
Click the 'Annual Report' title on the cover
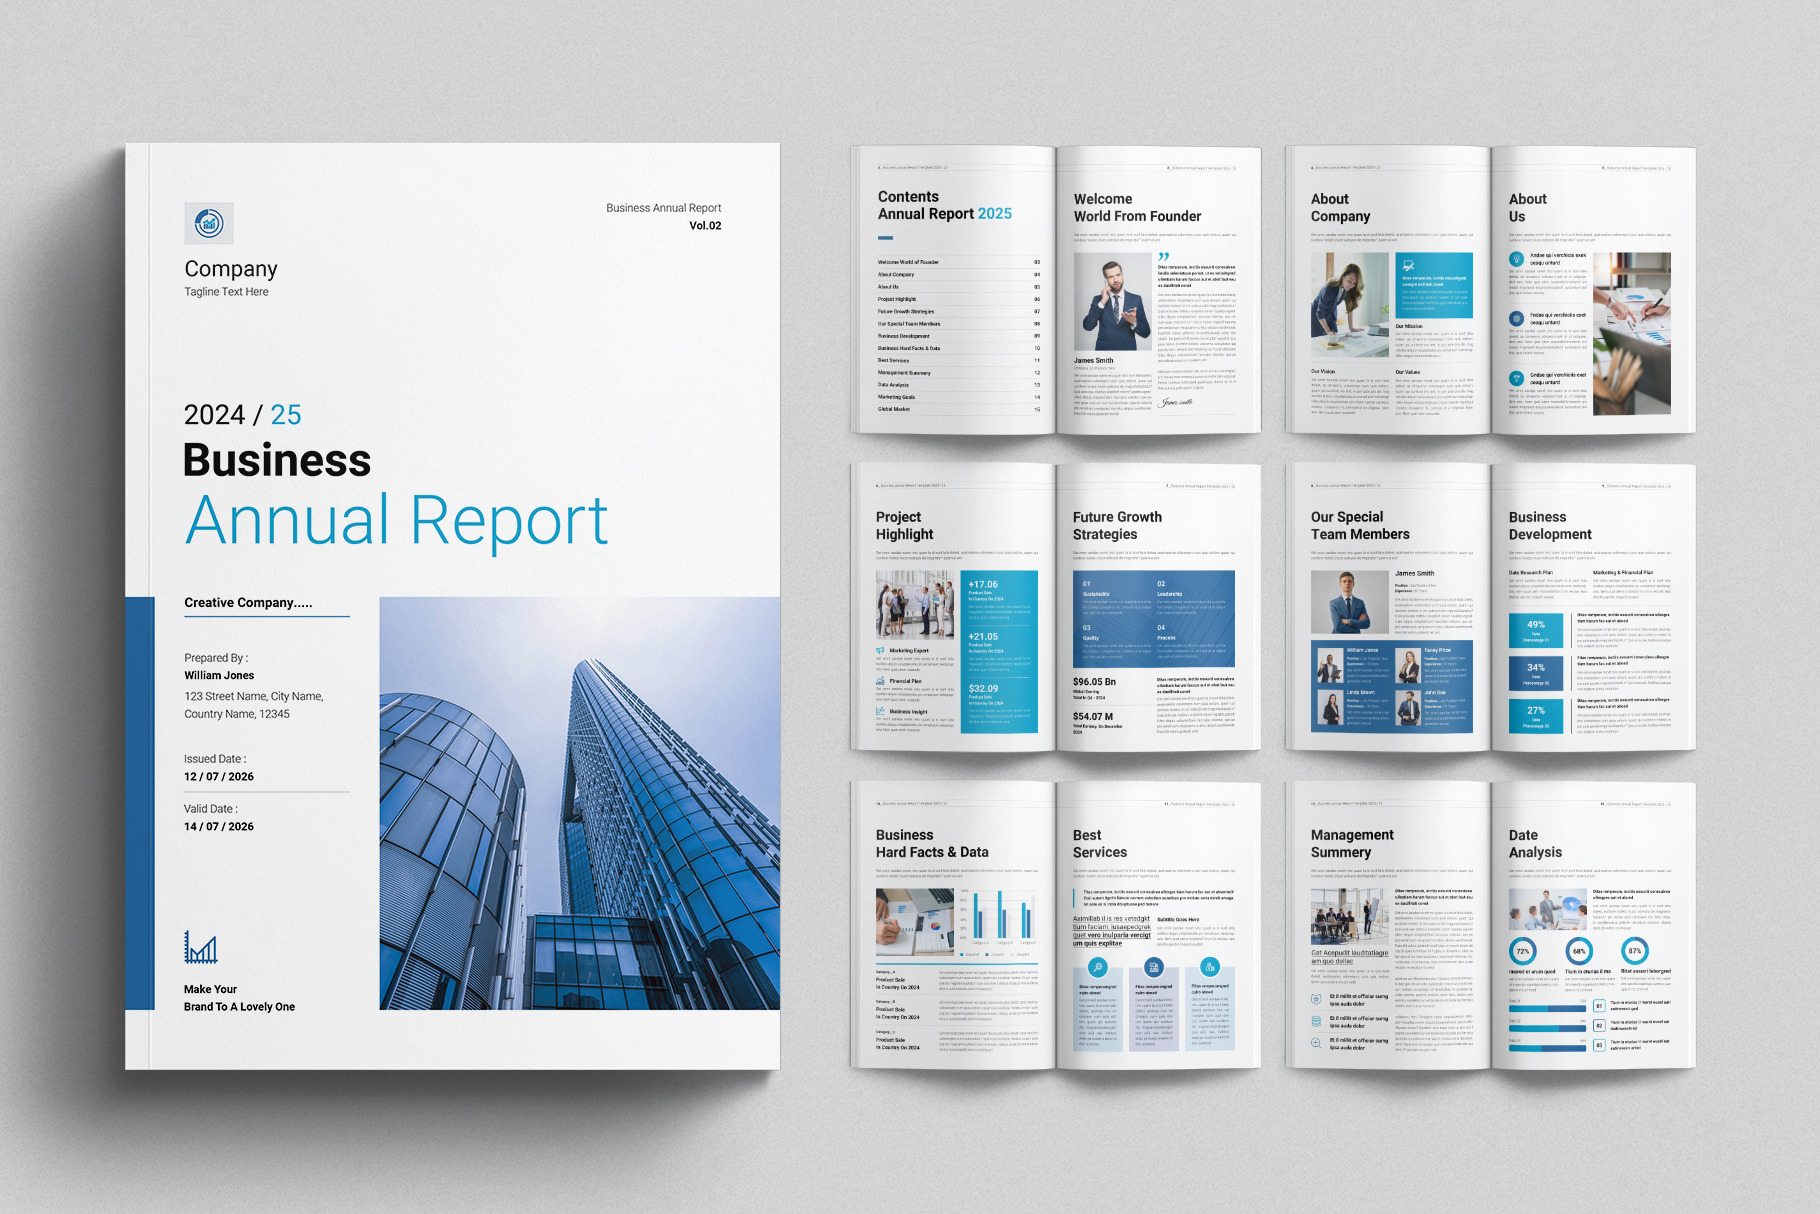[396, 521]
